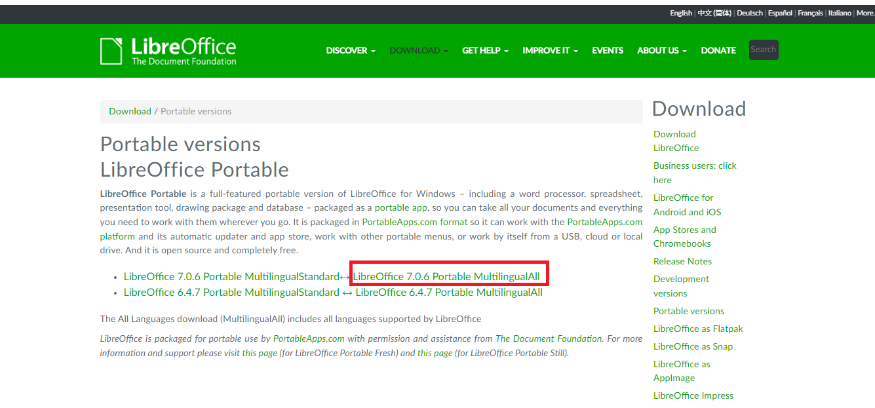Go to the EVENTS page
The width and height of the screenshot is (875, 408).
pos(607,51)
